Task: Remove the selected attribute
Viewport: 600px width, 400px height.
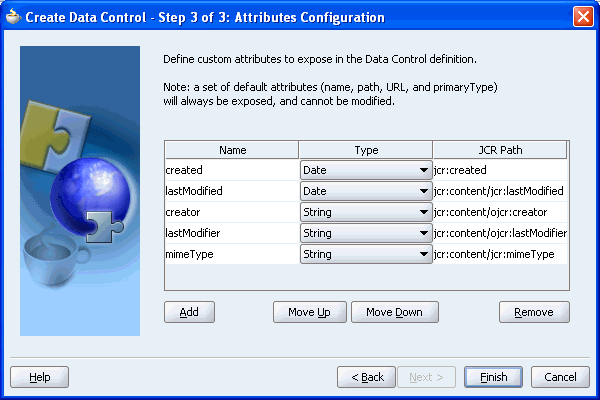Action: tap(534, 312)
